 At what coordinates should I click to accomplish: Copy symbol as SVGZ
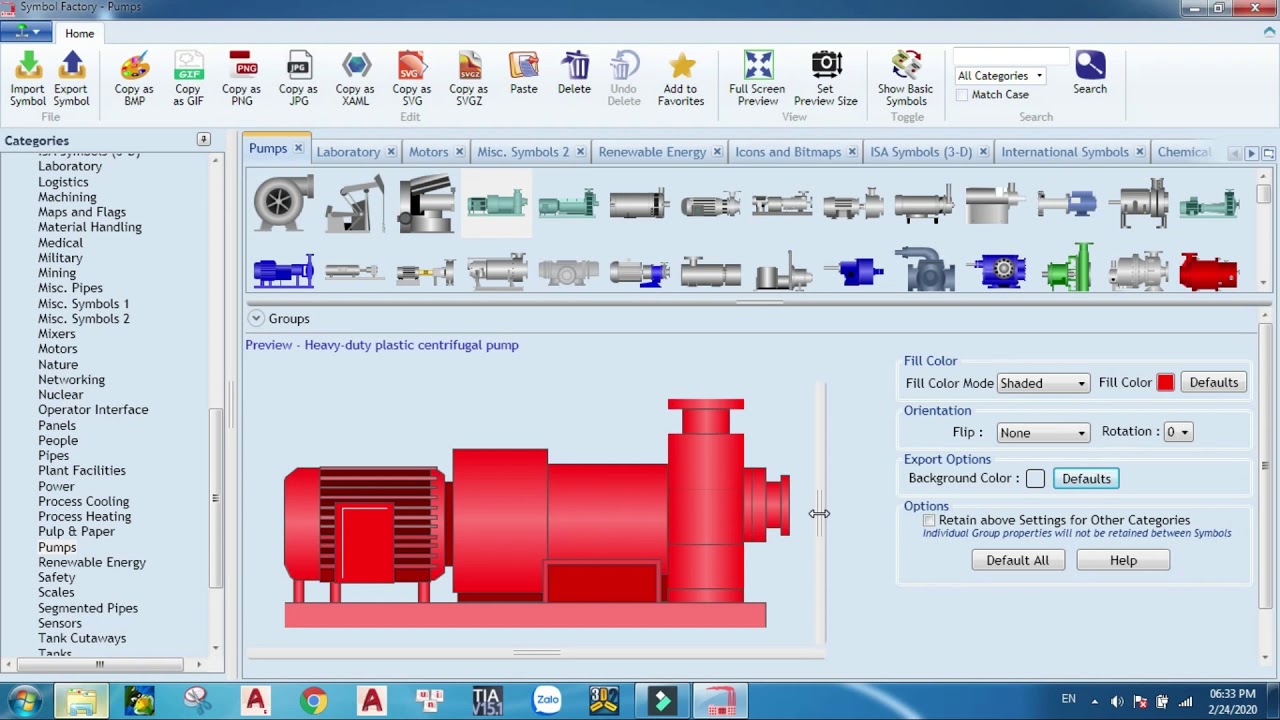pyautogui.click(x=469, y=78)
